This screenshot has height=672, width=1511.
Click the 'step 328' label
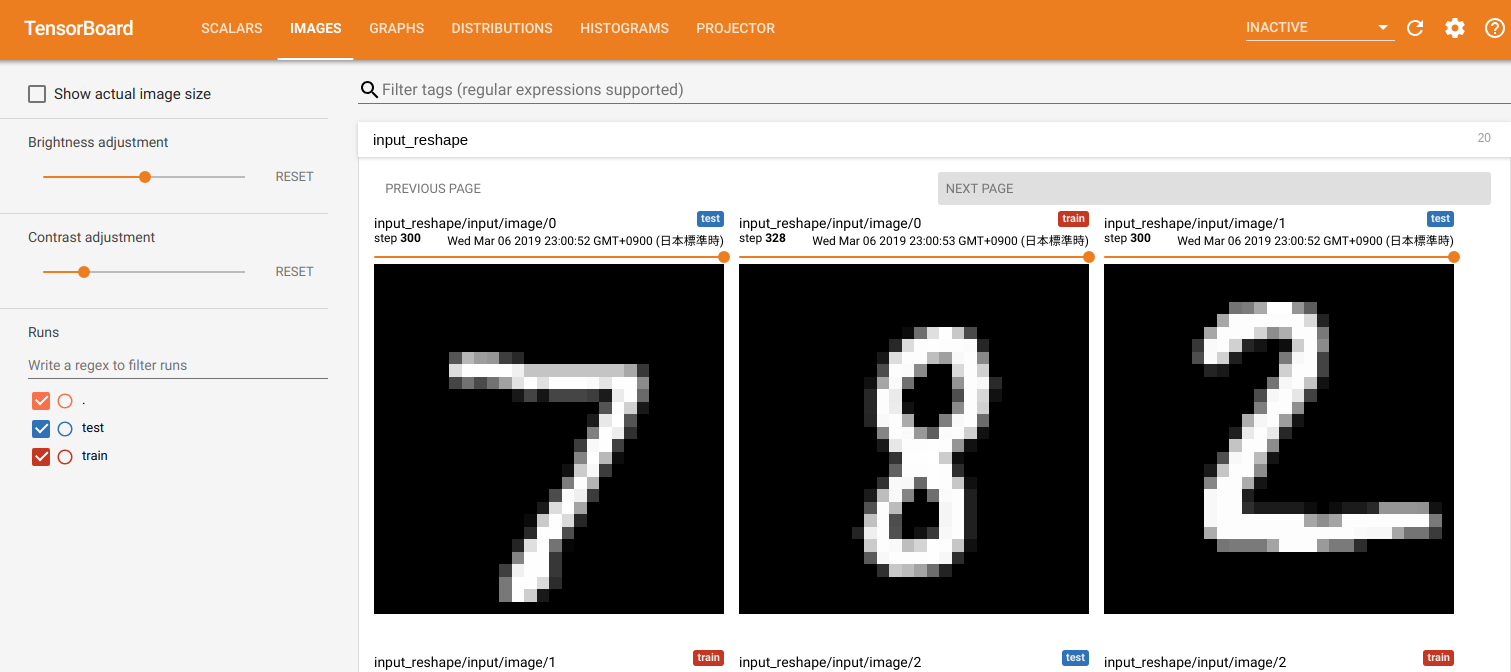(x=762, y=239)
